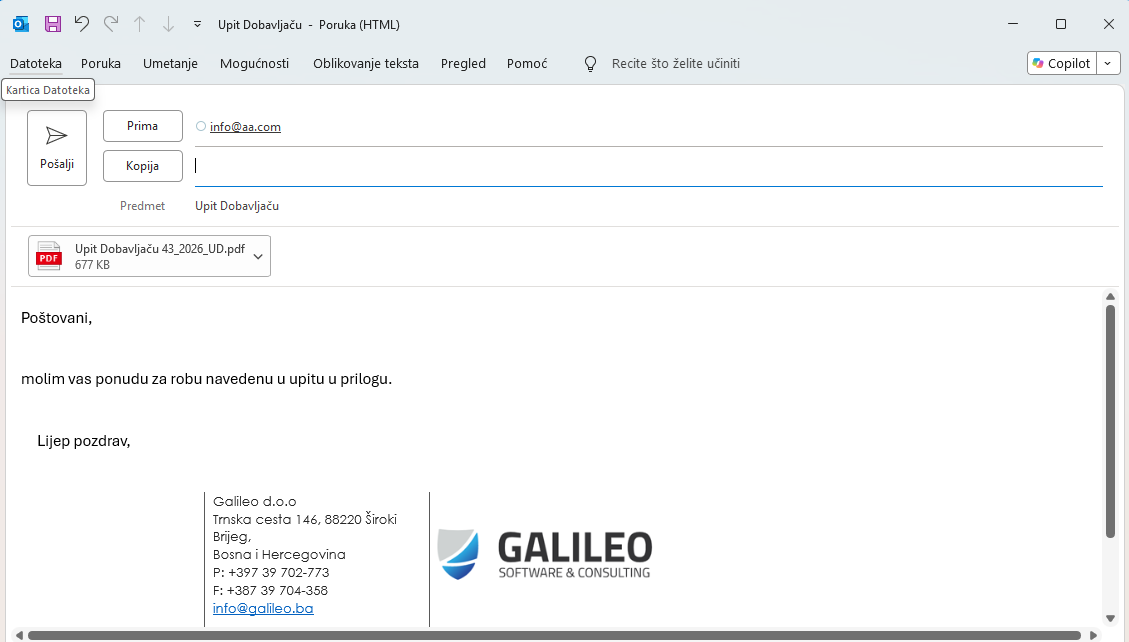Save the message with the floppy disk icon
The width and height of the screenshot is (1129, 642).
tap(53, 24)
